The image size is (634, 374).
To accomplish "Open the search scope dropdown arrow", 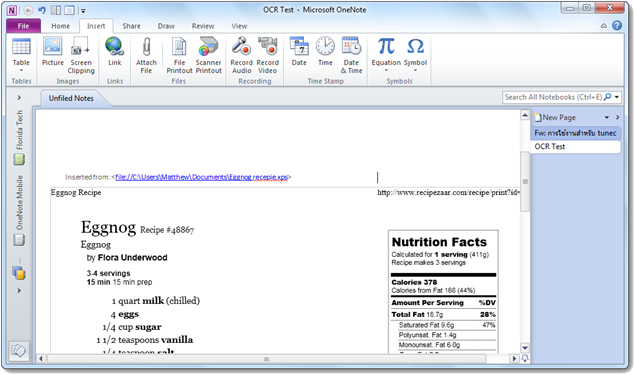I will coord(617,97).
